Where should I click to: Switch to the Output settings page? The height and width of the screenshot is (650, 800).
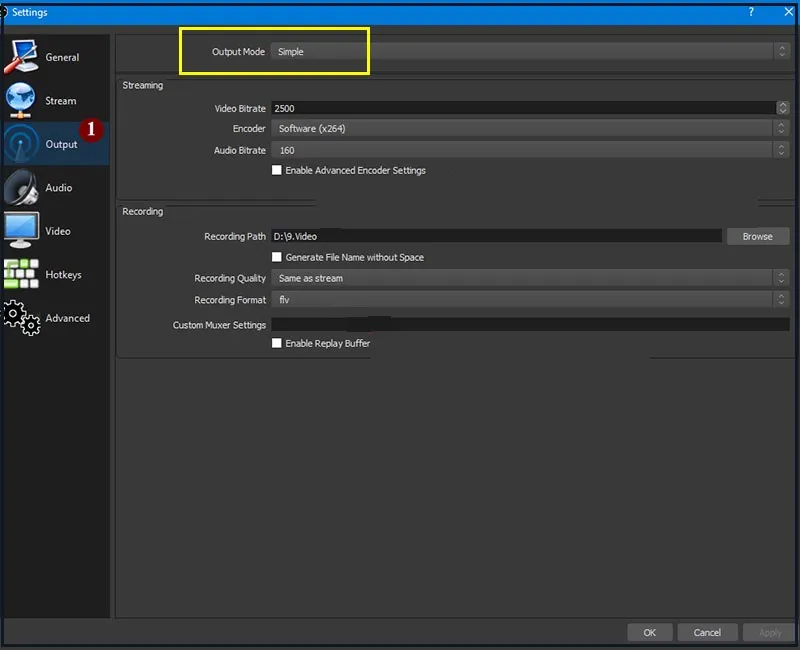(60, 143)
